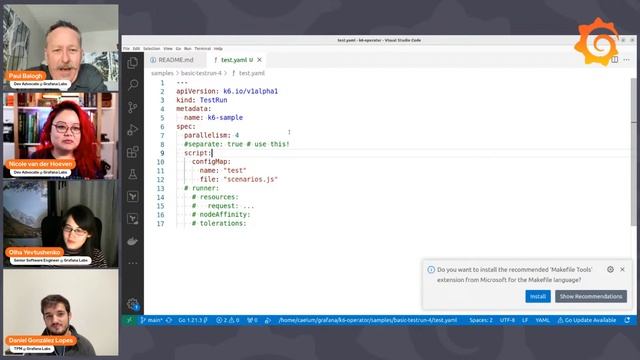Open the Help menu
The image size is (640, 360).
click(x=218, y=49)
